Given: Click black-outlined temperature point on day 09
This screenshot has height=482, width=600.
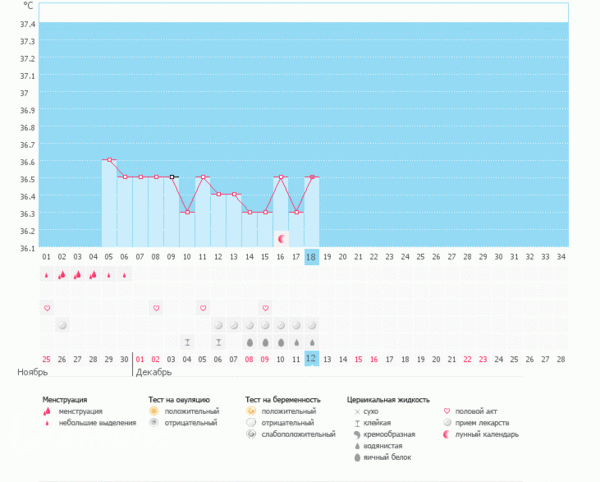Looking at the screenshot, I should [172, 177].
